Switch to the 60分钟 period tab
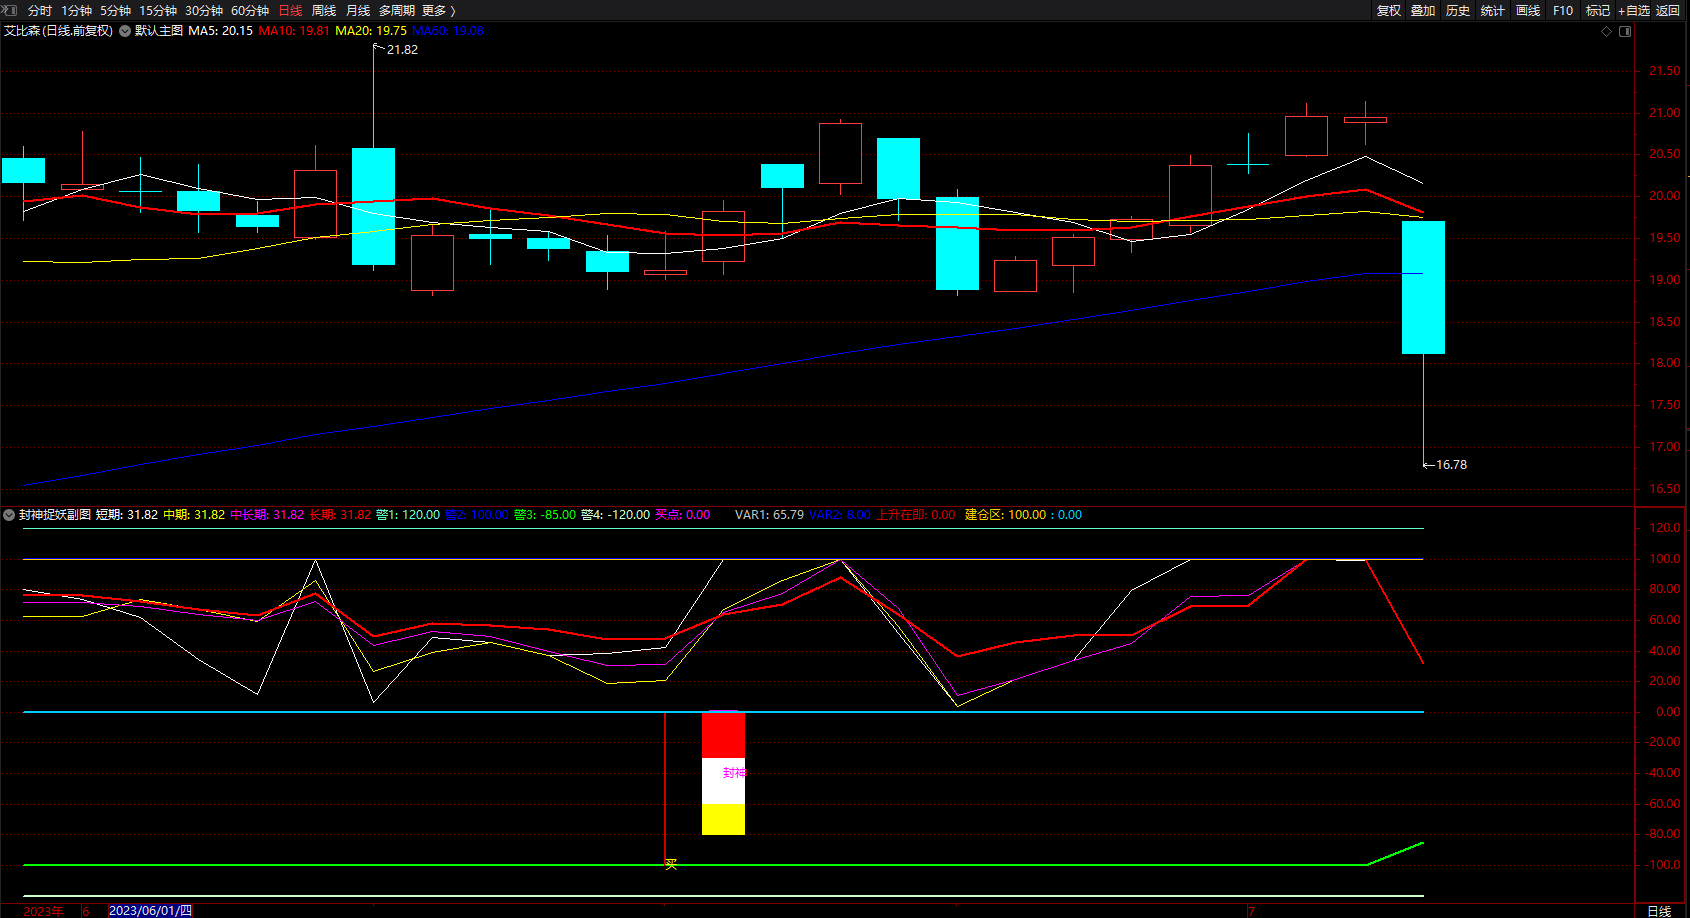The height and width of the screenshot is (918, 1690). point(249,10)
